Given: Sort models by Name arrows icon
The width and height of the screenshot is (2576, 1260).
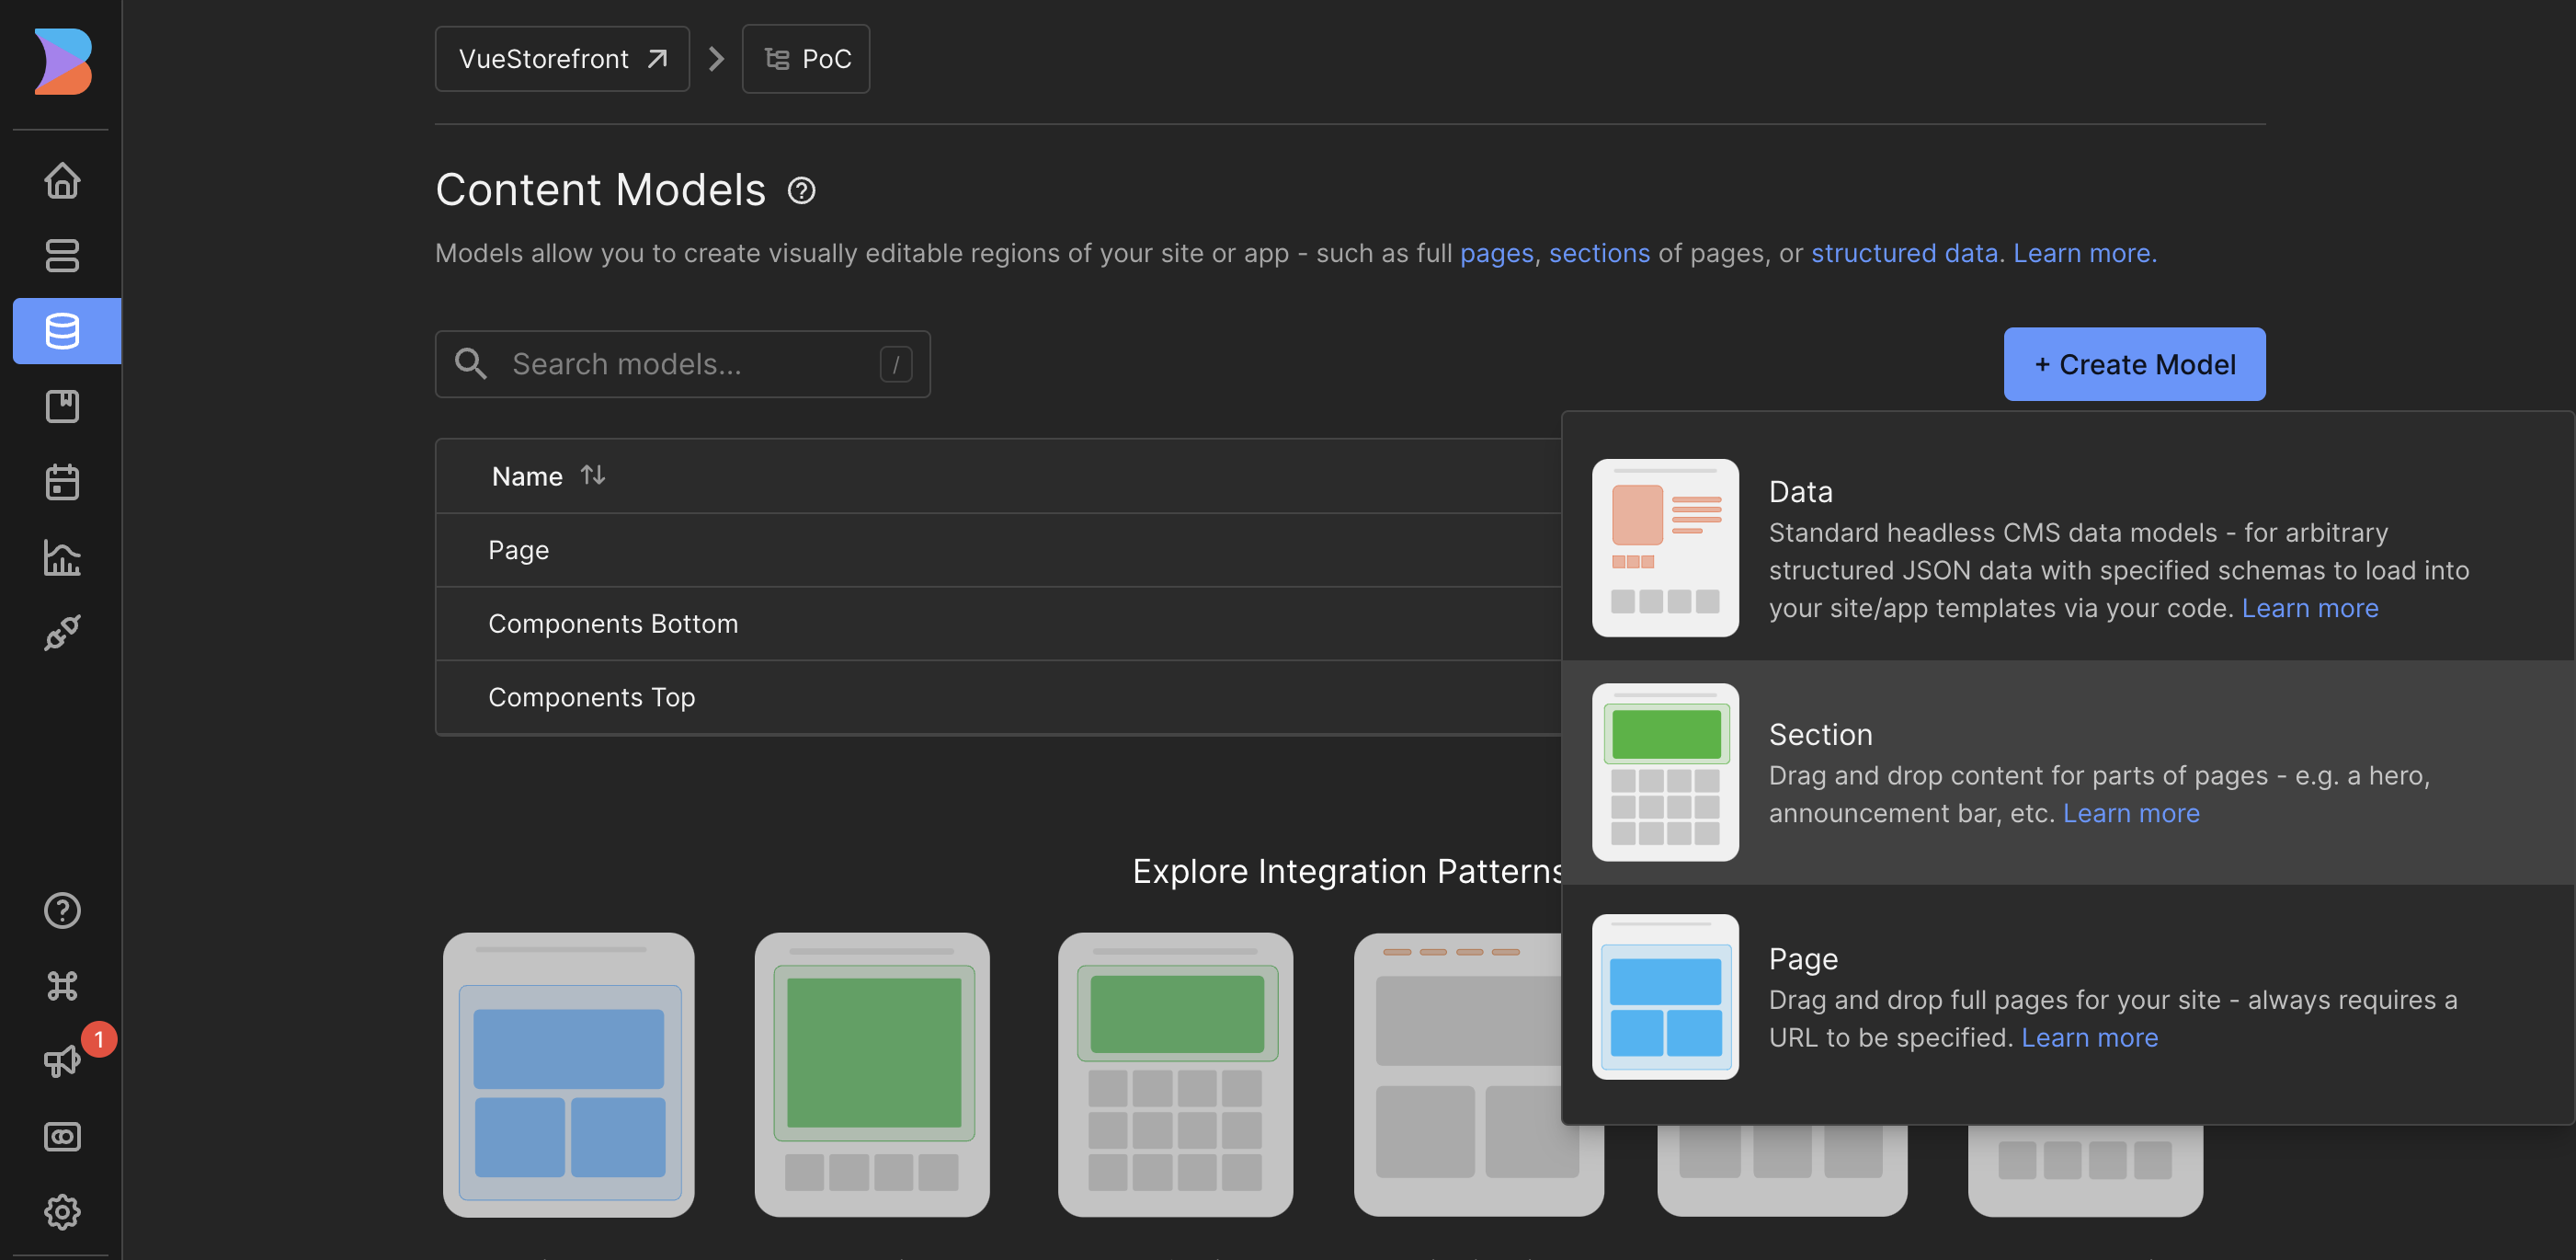Looking at the screenshot, I should (x=593, y=475).
